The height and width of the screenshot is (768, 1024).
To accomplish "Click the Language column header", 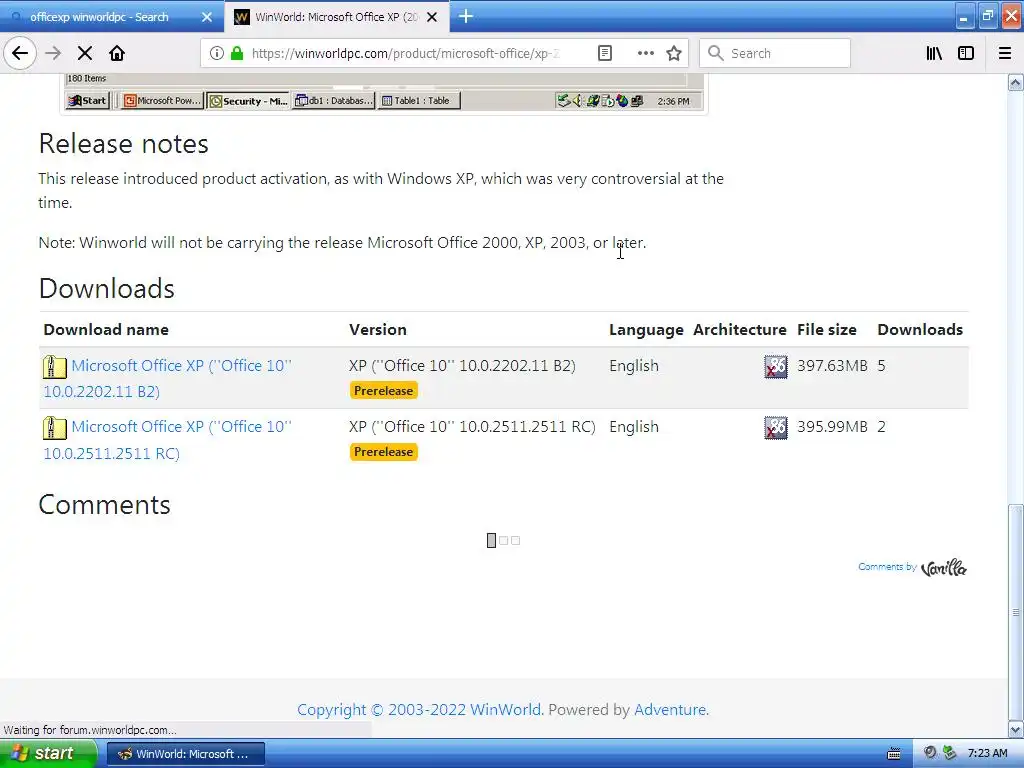I will (x=646, y=330).
